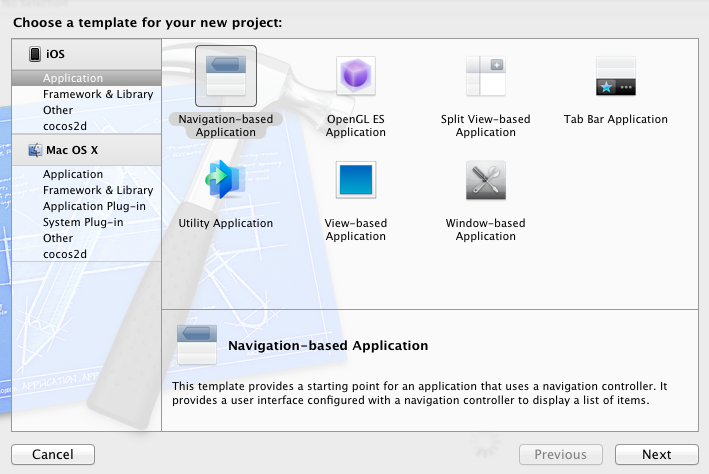Click the Previous button
This screenshot has height=474, width=709.
coord(561,454)
